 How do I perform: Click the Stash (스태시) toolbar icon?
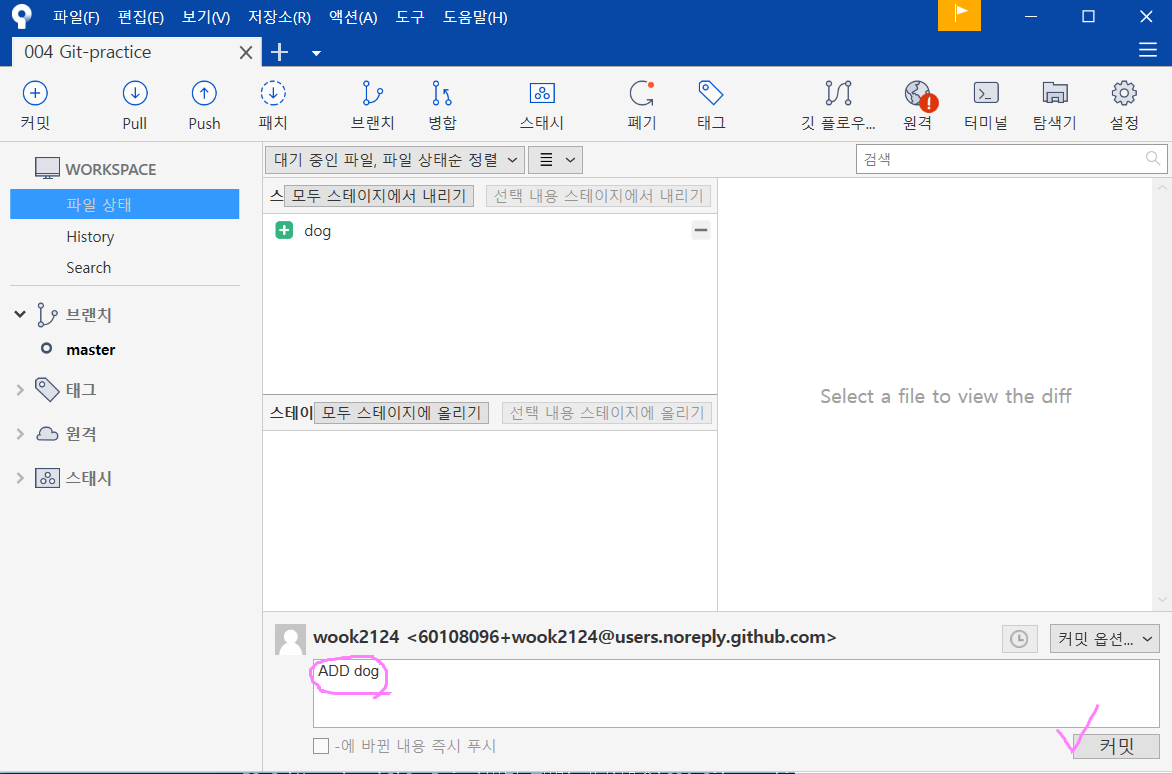pos(542,93)
